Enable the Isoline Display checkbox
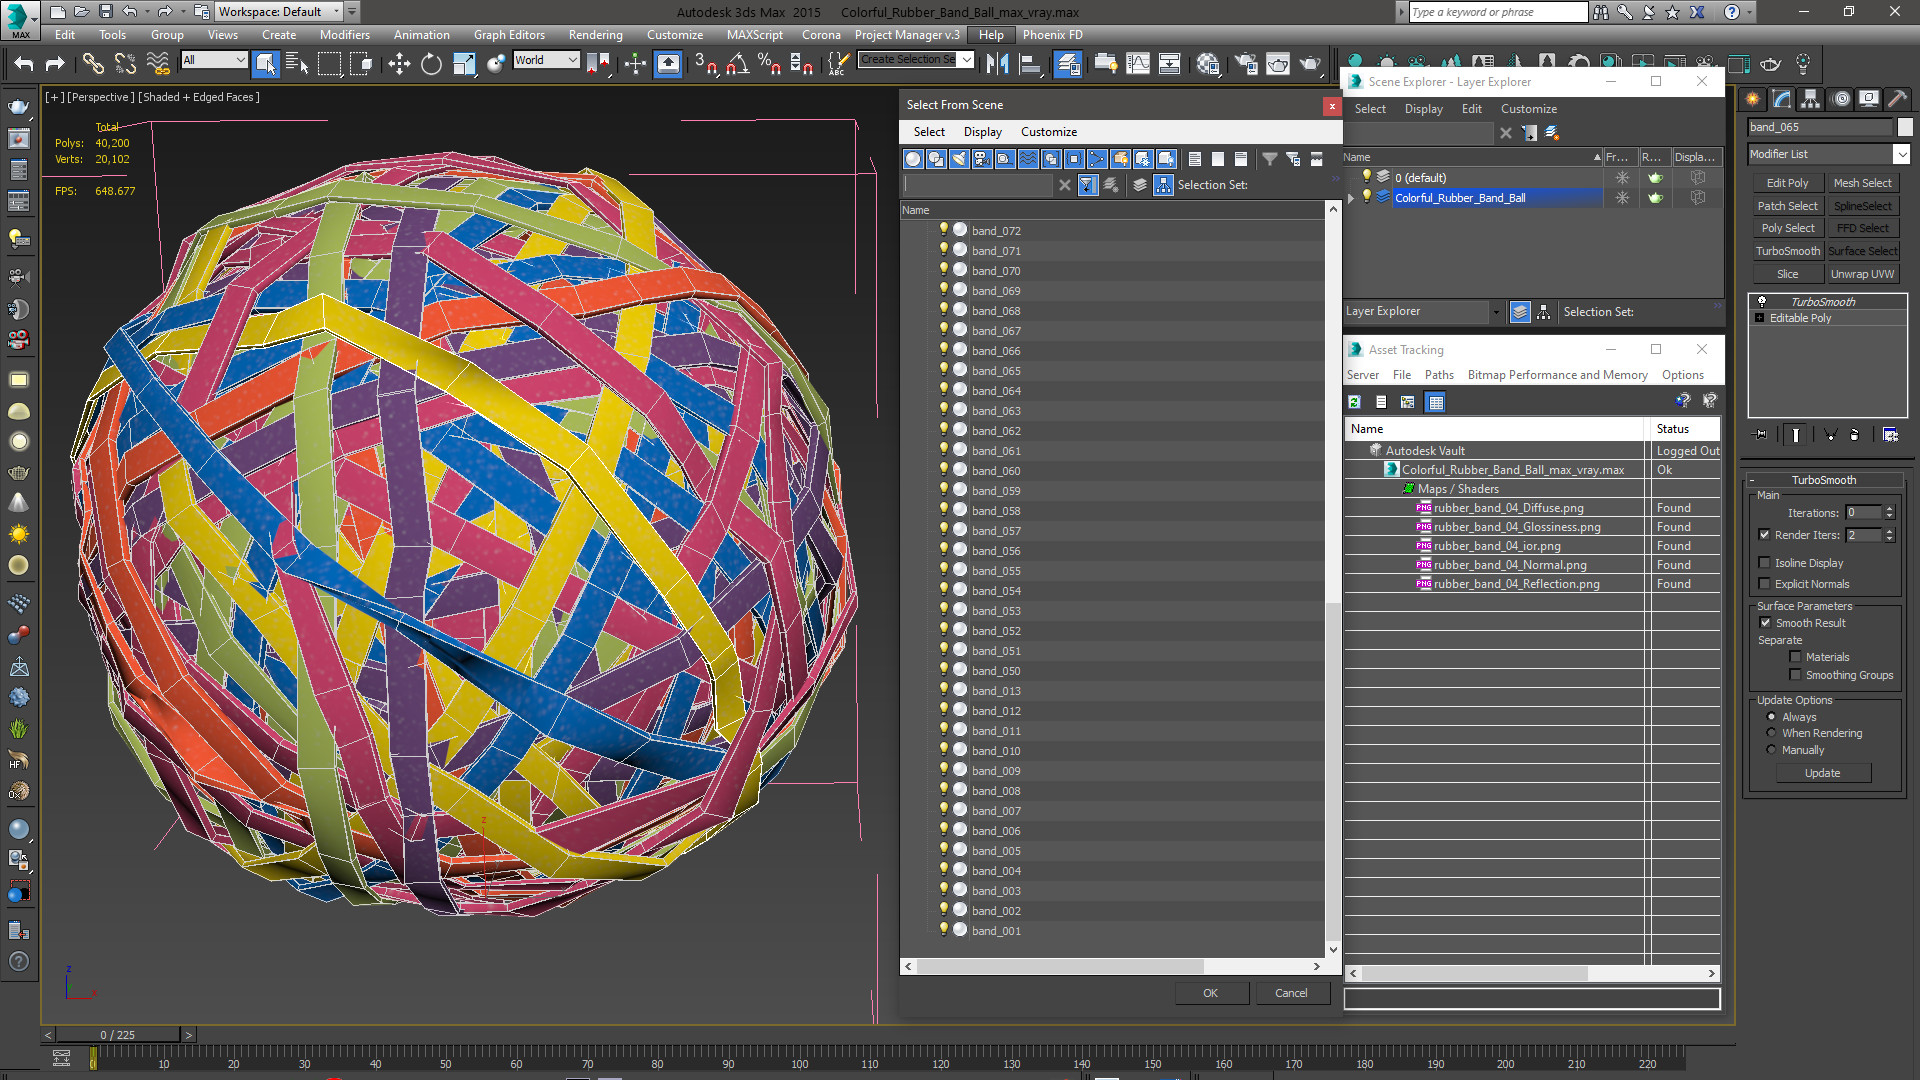1920x1080 pixels. 1764,563
